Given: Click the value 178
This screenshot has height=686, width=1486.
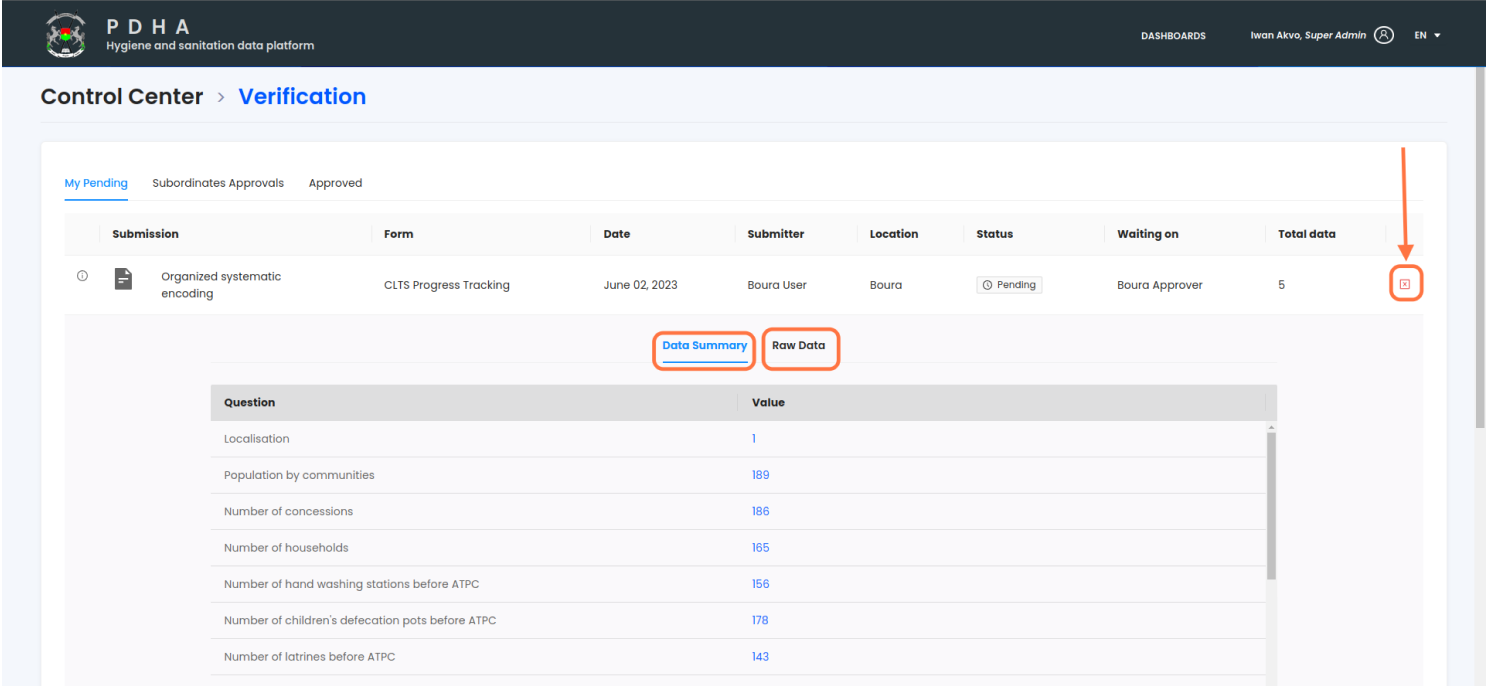Looking at the screenshot, I should pyautogui.click(x=761, y=620).
